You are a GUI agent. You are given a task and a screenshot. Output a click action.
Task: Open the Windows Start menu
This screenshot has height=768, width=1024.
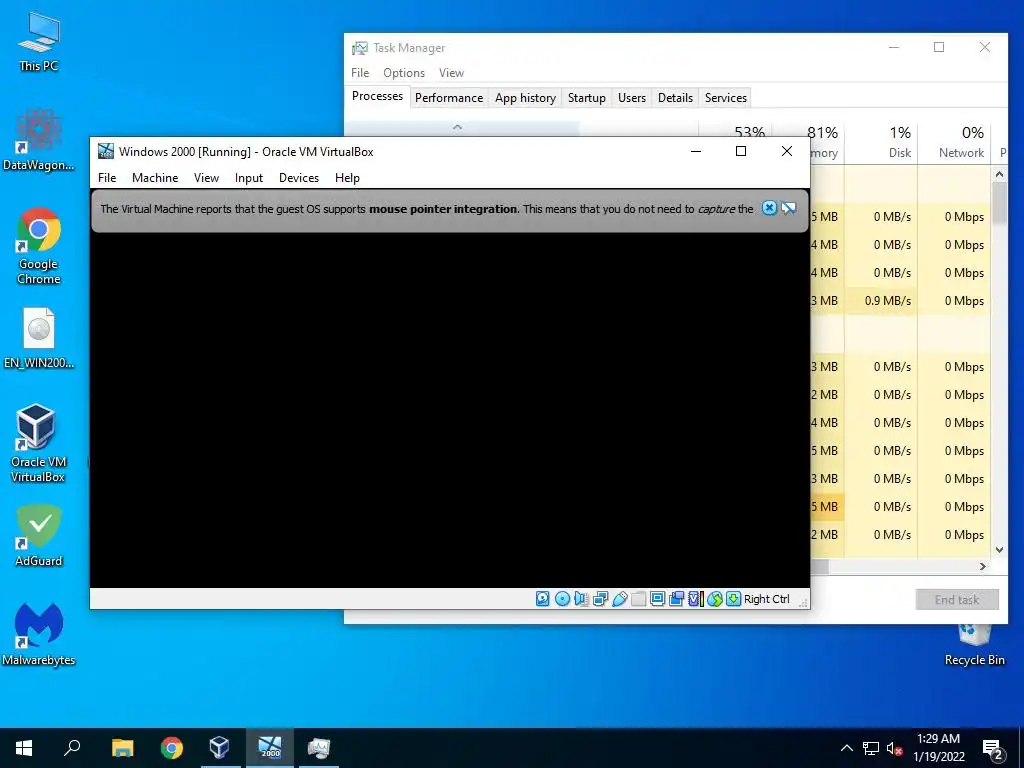(x=24, y=748)
